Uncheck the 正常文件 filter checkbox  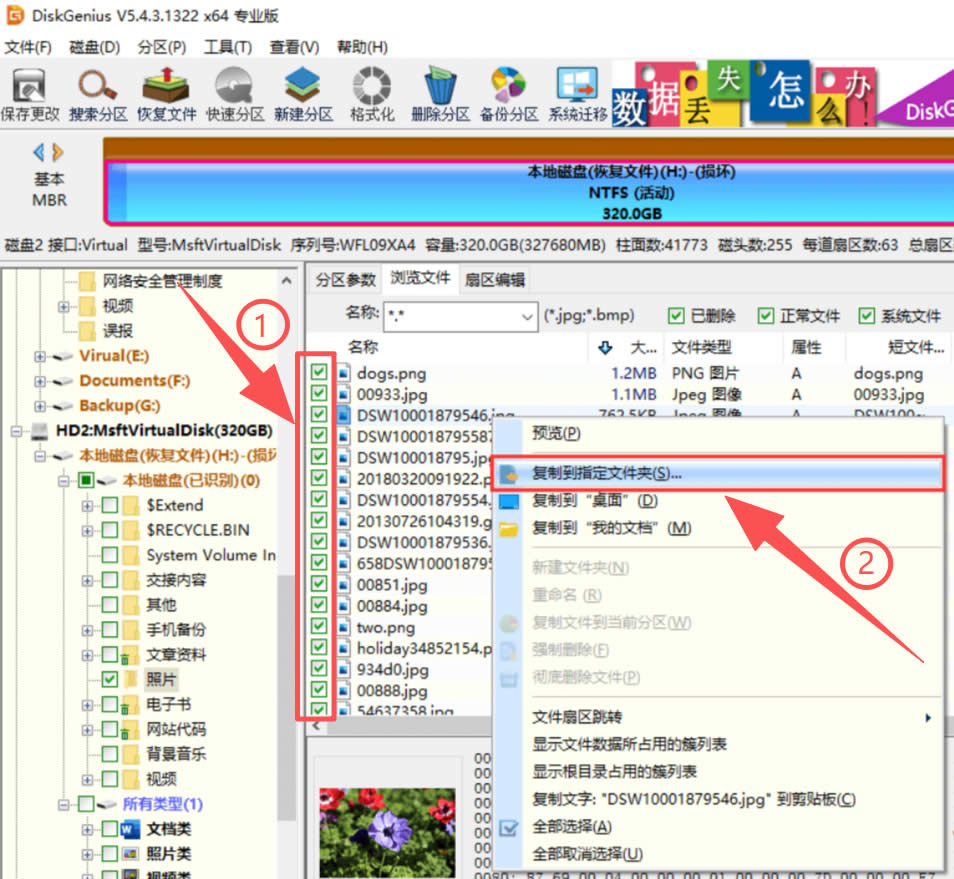click(766, 316)
